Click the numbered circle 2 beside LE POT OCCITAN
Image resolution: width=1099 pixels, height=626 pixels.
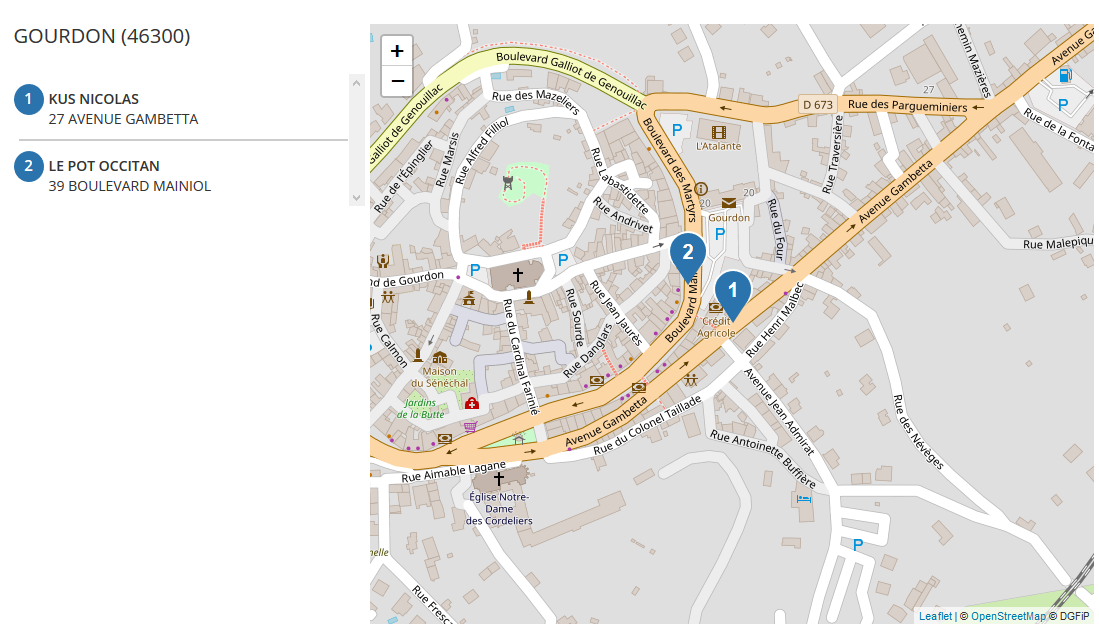pos(29,167)
